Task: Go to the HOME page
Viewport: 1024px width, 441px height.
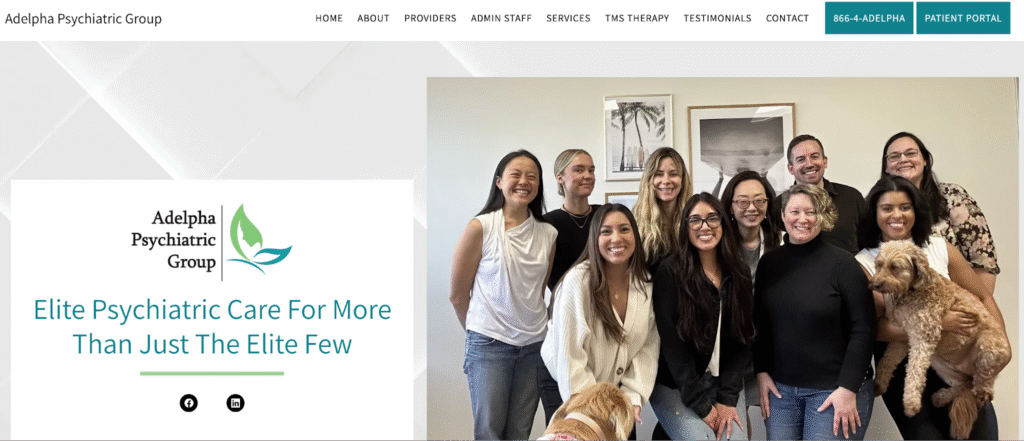Action: click(x=329, y=18)
